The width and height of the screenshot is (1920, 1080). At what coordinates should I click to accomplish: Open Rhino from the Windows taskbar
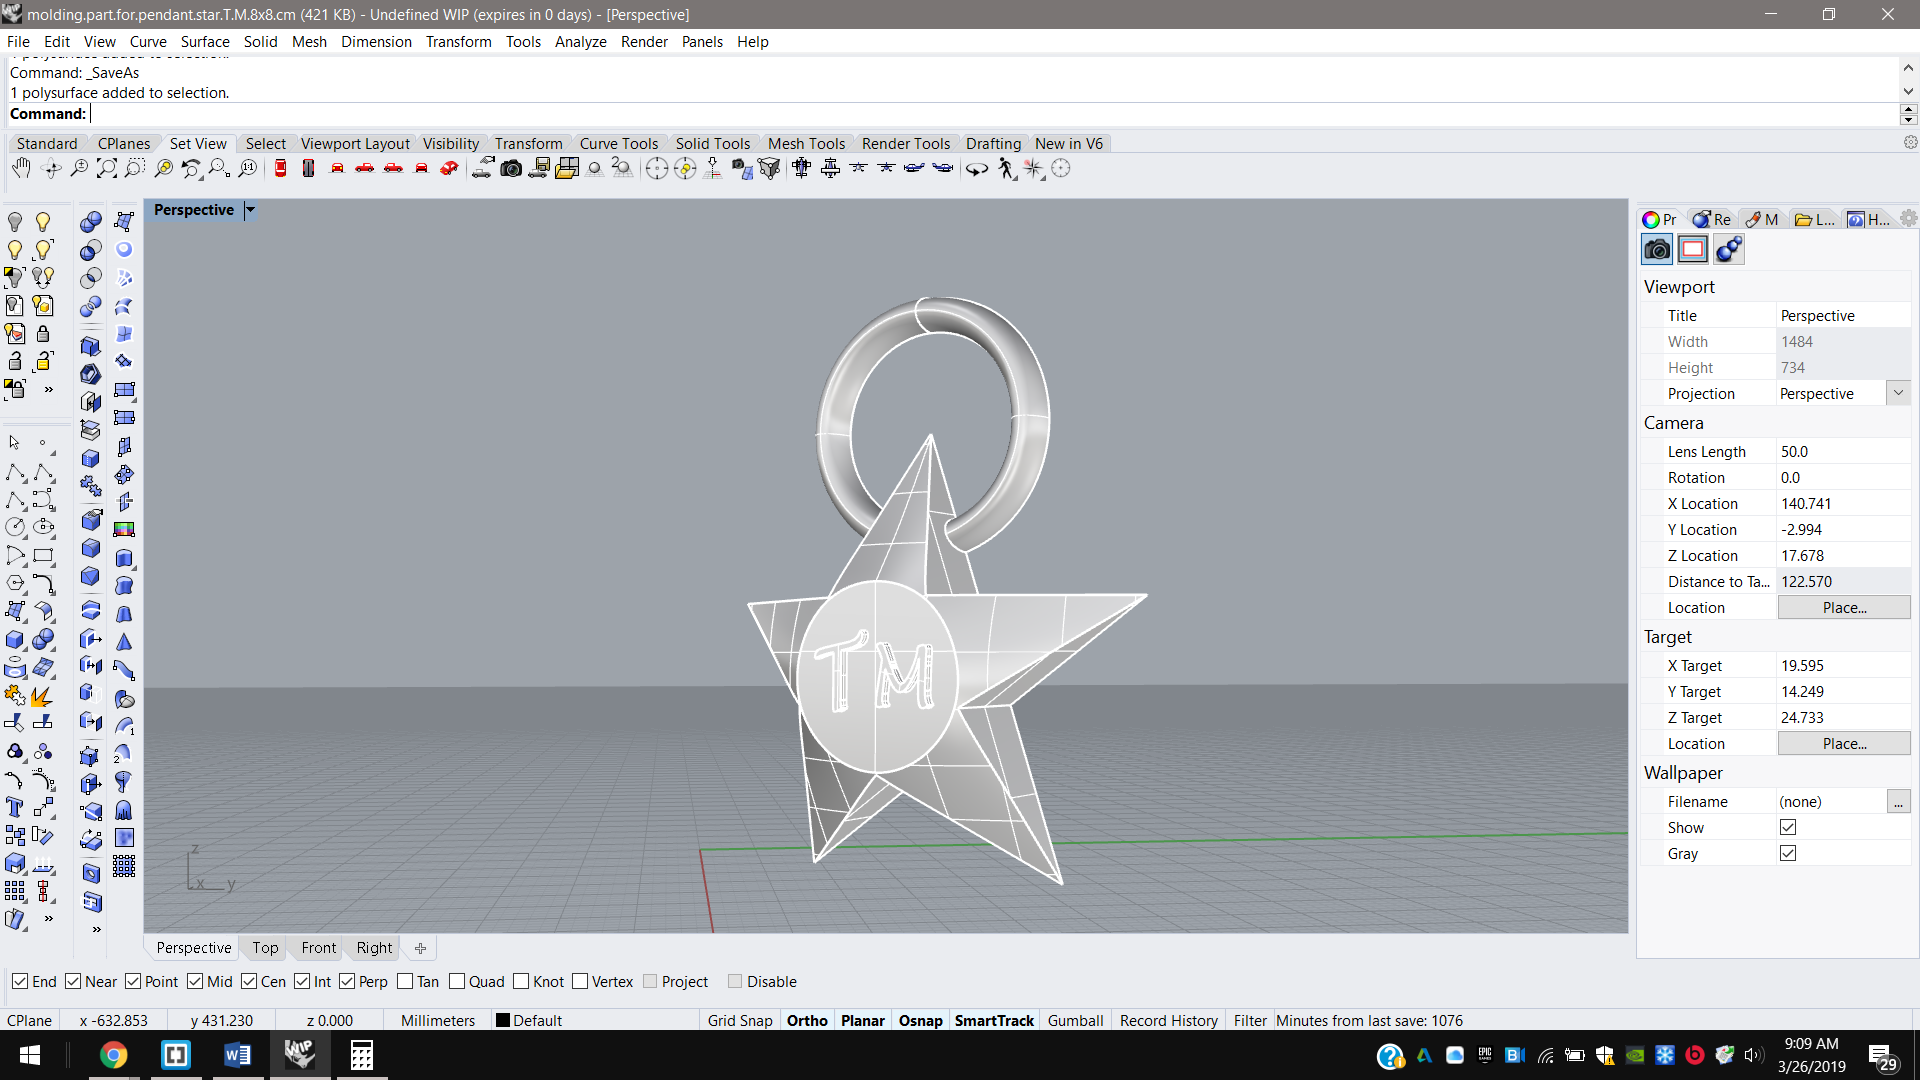tap(299, 1054)
